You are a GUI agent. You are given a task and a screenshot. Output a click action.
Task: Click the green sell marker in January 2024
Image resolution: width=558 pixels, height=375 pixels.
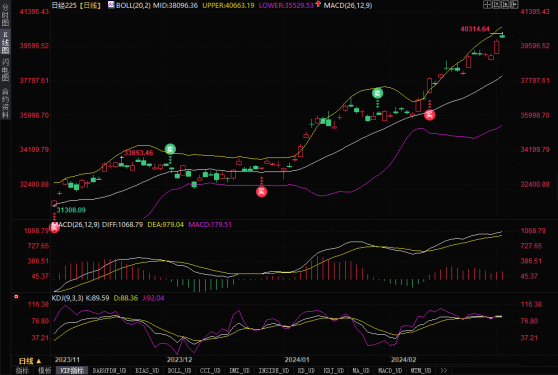click(377, 93)
